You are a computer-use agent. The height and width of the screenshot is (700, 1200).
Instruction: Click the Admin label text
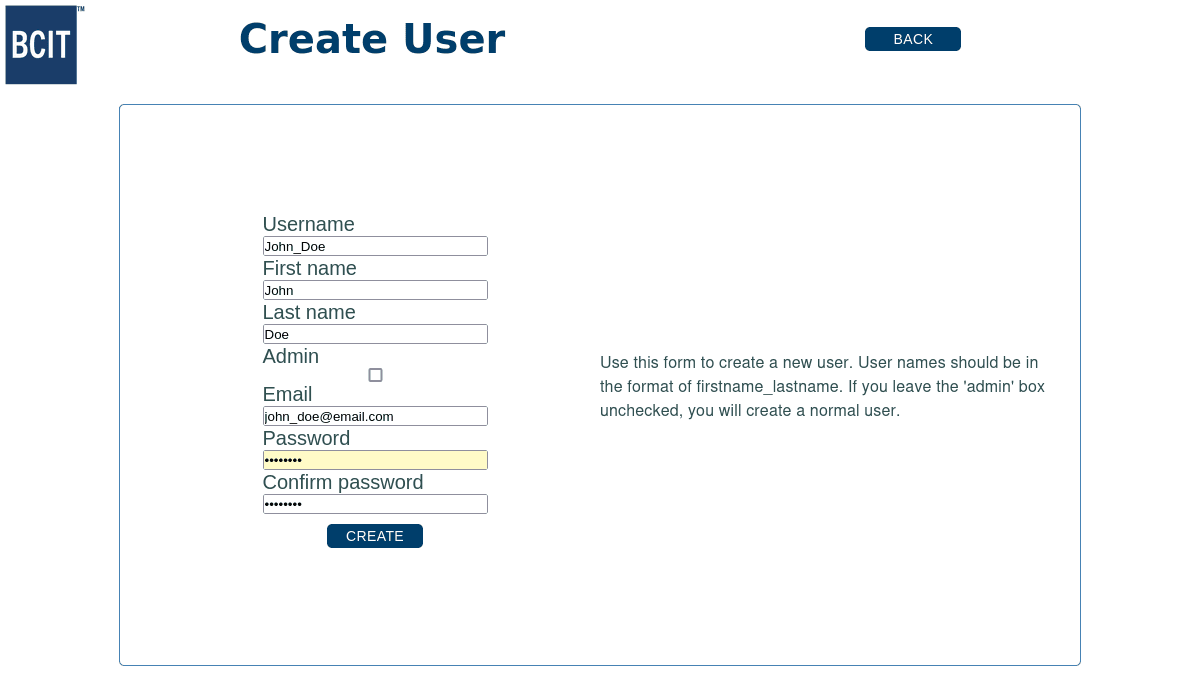coord(291,356)
